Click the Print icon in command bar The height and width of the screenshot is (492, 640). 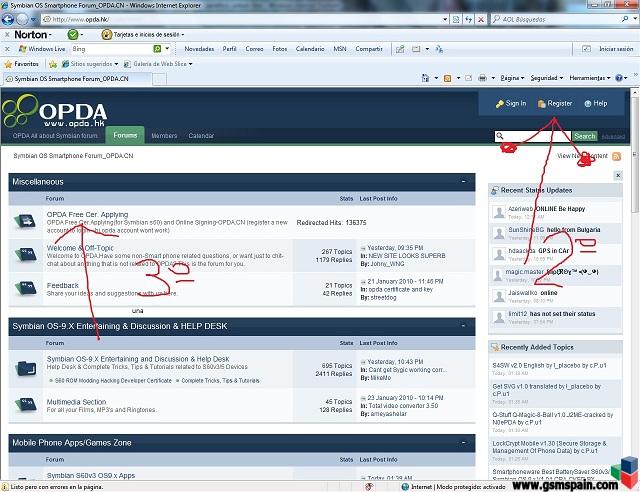pyautogui.click(x=482, y=78)
